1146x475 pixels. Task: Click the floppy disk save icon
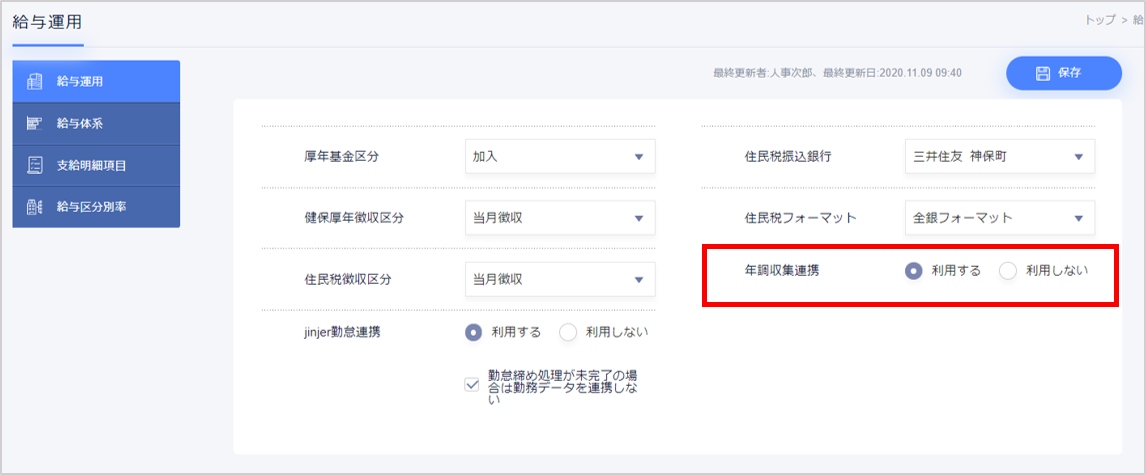click(1042, 73)
